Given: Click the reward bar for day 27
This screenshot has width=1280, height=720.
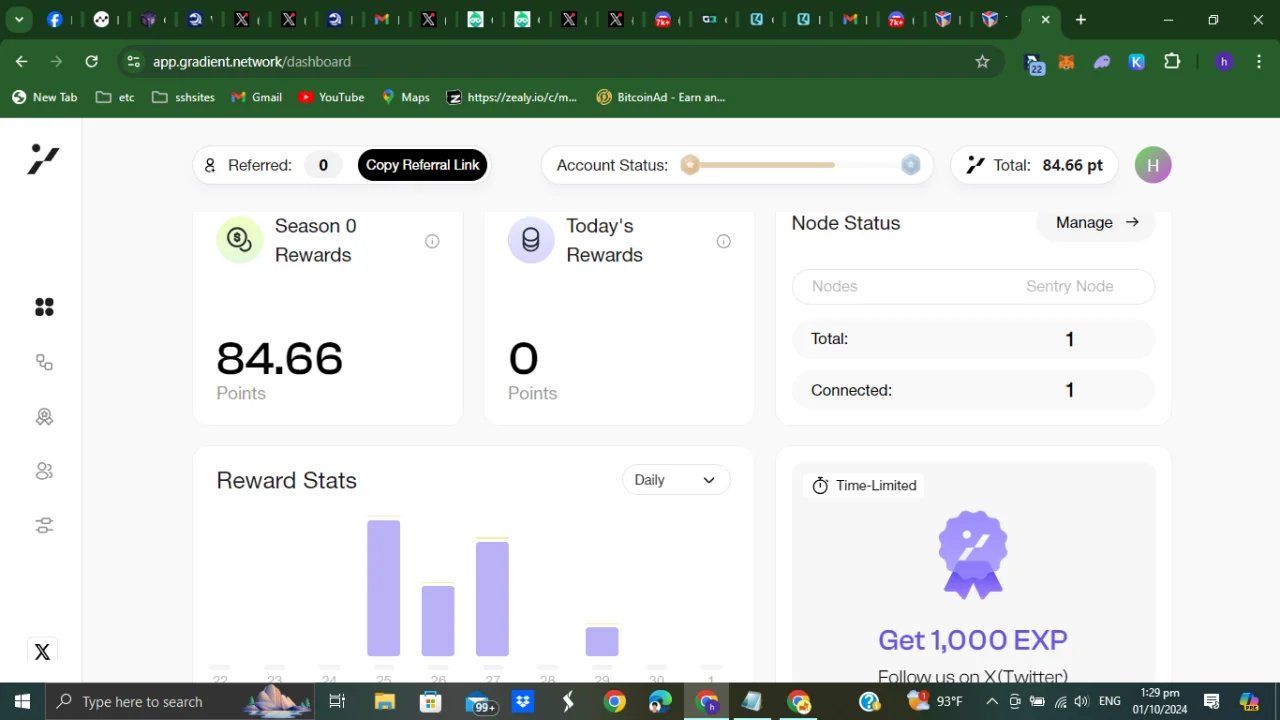Looking at the screenshot, I should coord(492,598).
